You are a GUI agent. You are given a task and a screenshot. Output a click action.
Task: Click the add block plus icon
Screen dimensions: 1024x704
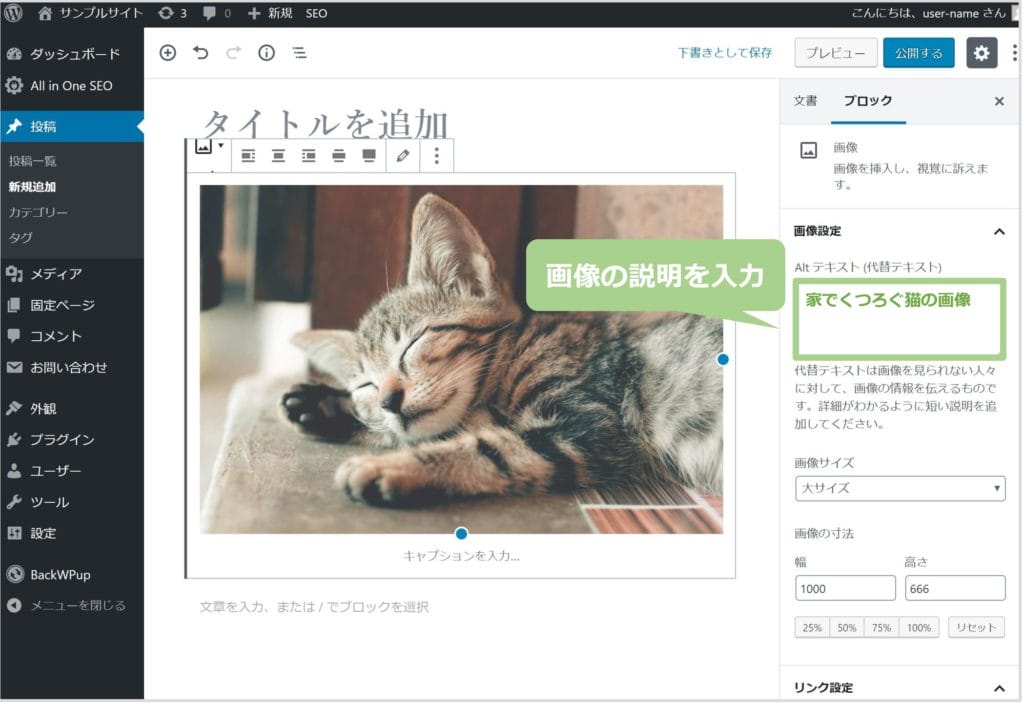point(168,53)
